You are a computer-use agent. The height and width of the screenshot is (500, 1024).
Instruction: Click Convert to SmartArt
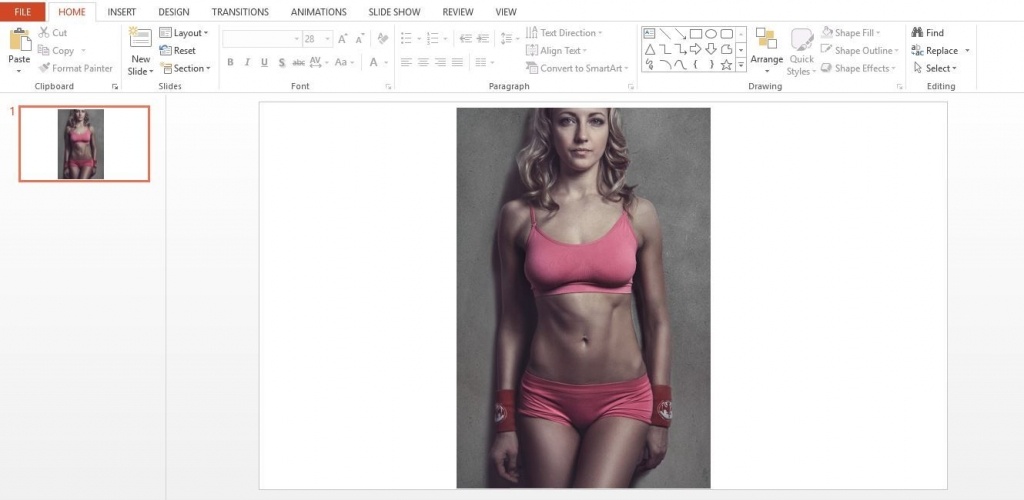(577, 68)
